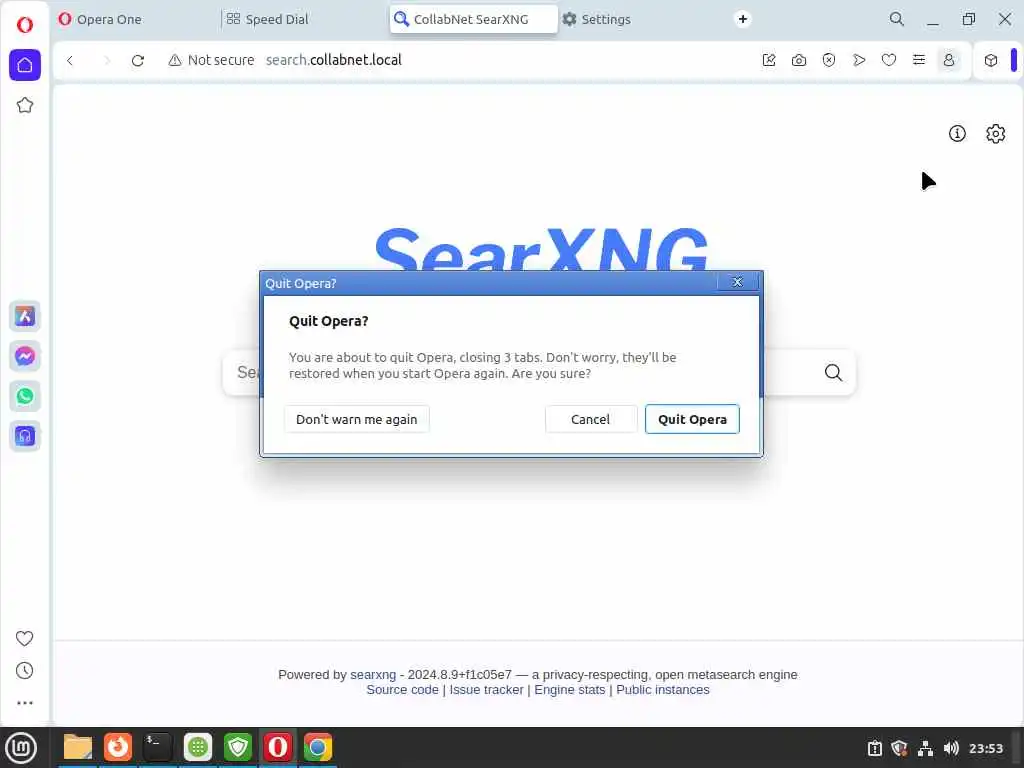The height and width of the screenshot is (768, 1024).
Task: Open Files folder in taskbar
Action: click(78, 748)
